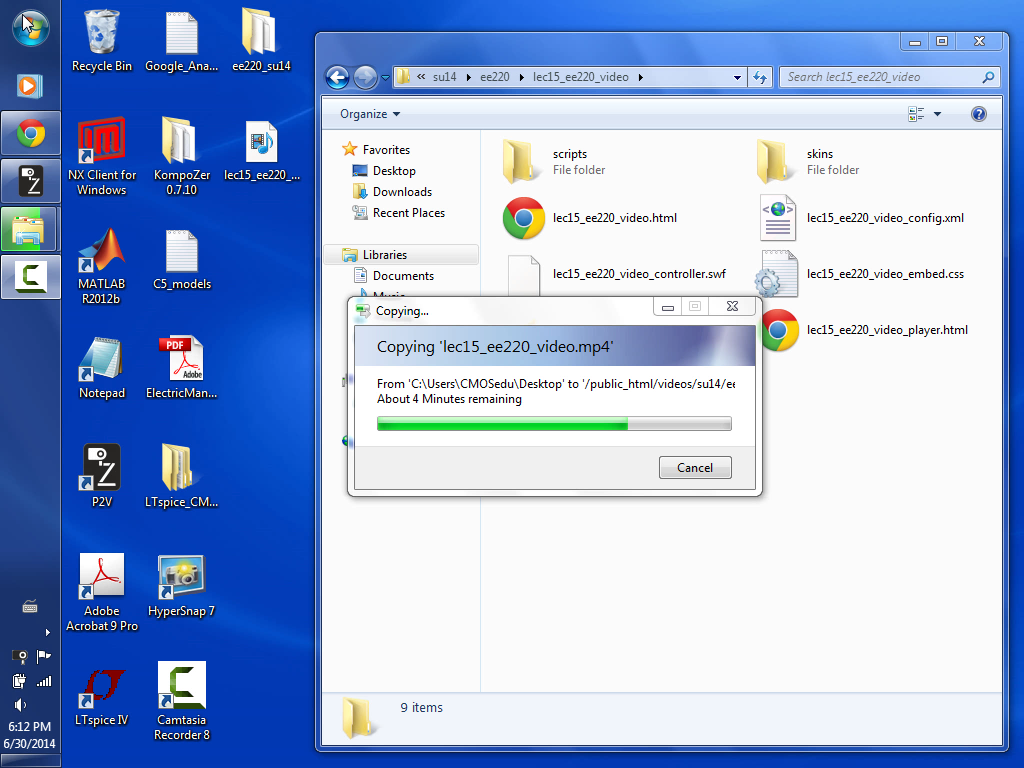Open the ee220_su14 desktop folder

tap(261, 41)
